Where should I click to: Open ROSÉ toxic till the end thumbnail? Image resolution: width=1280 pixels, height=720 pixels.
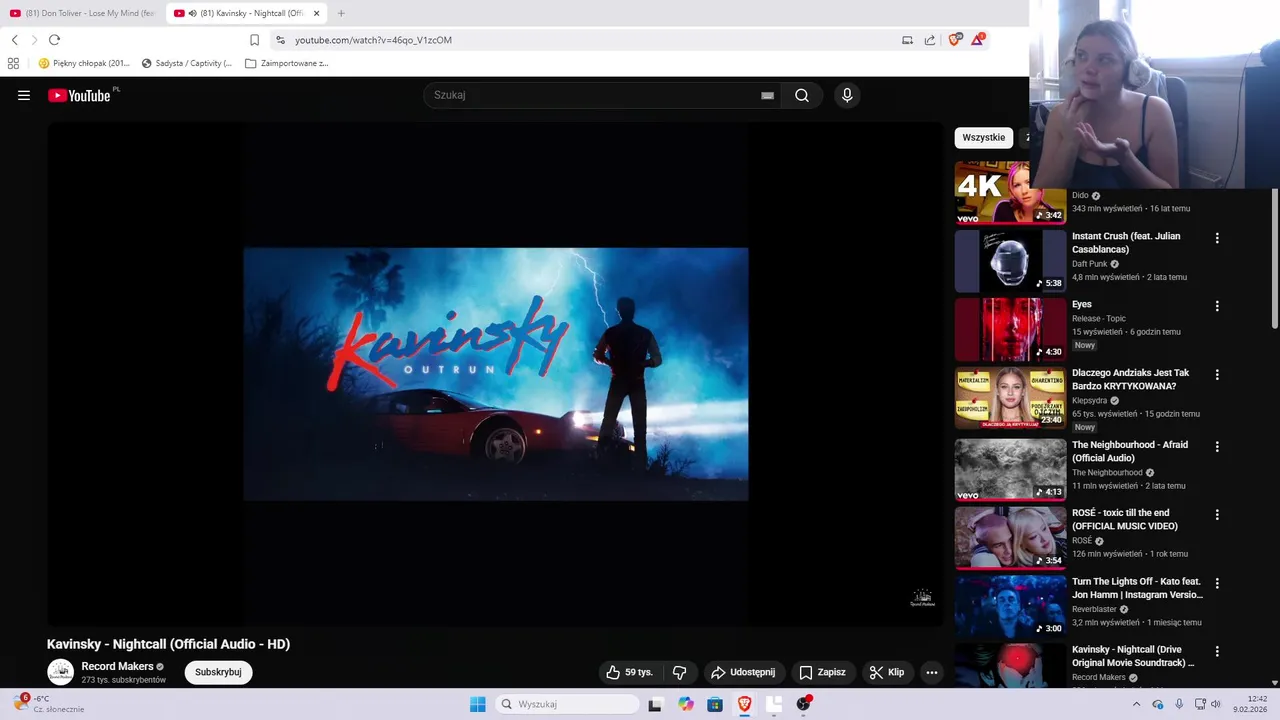click(1010, 537)
